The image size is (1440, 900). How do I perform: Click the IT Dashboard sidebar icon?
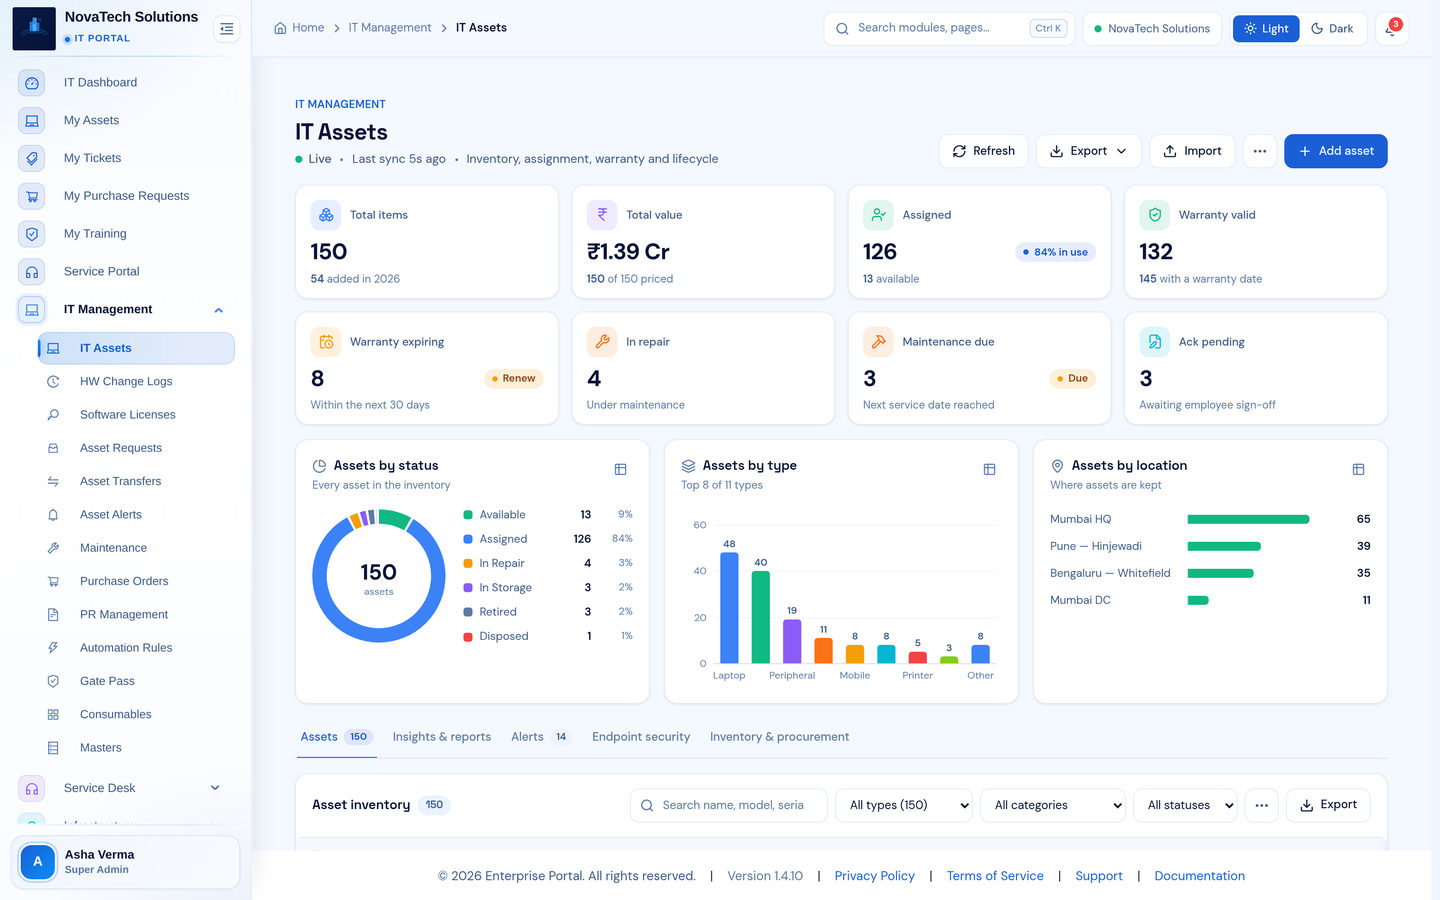(x=32, y=83)
